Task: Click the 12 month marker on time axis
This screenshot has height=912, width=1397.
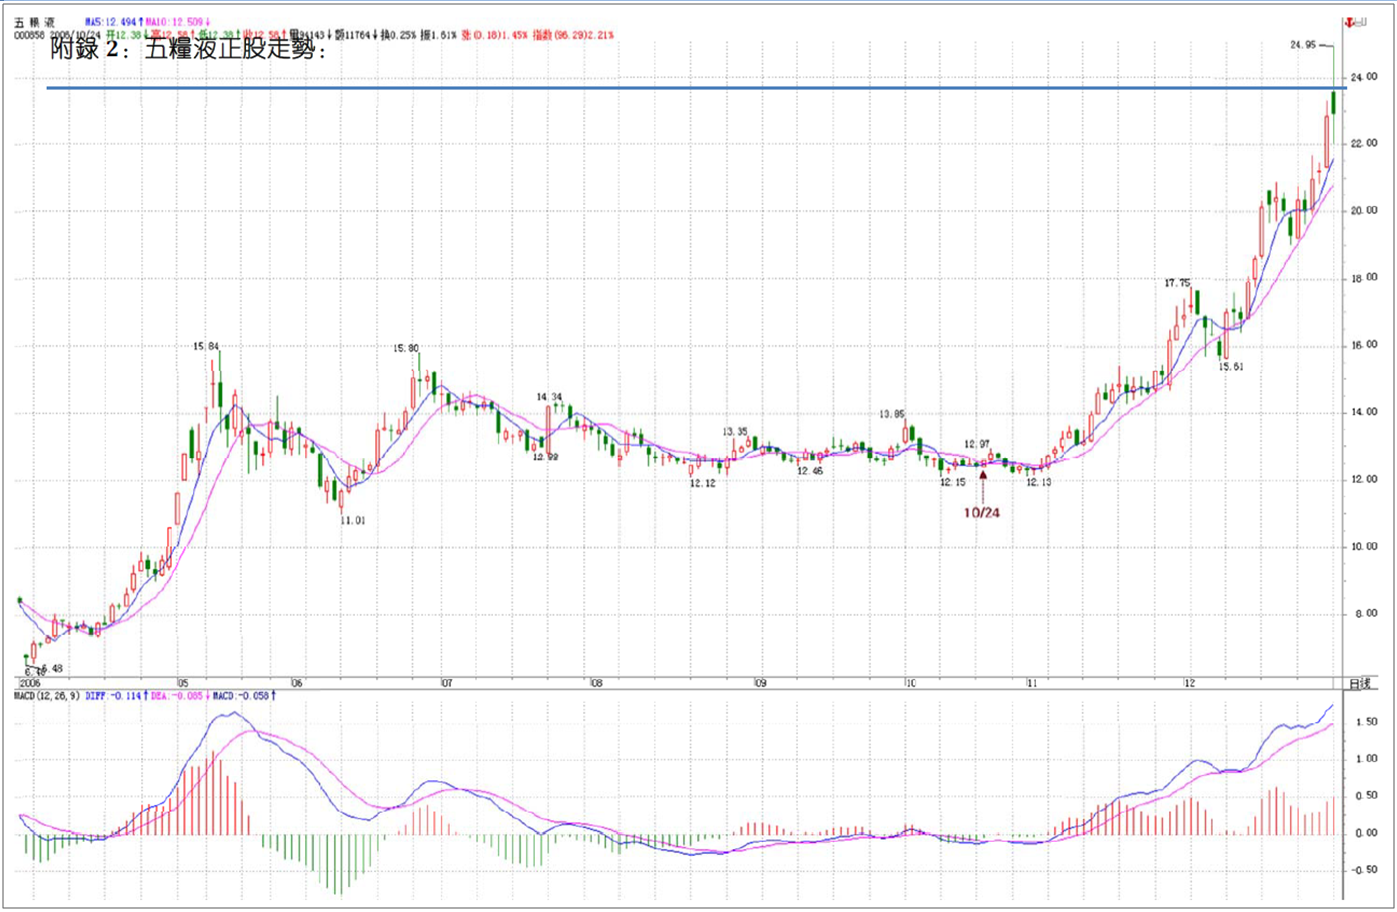Action: tap(1189, 683)
